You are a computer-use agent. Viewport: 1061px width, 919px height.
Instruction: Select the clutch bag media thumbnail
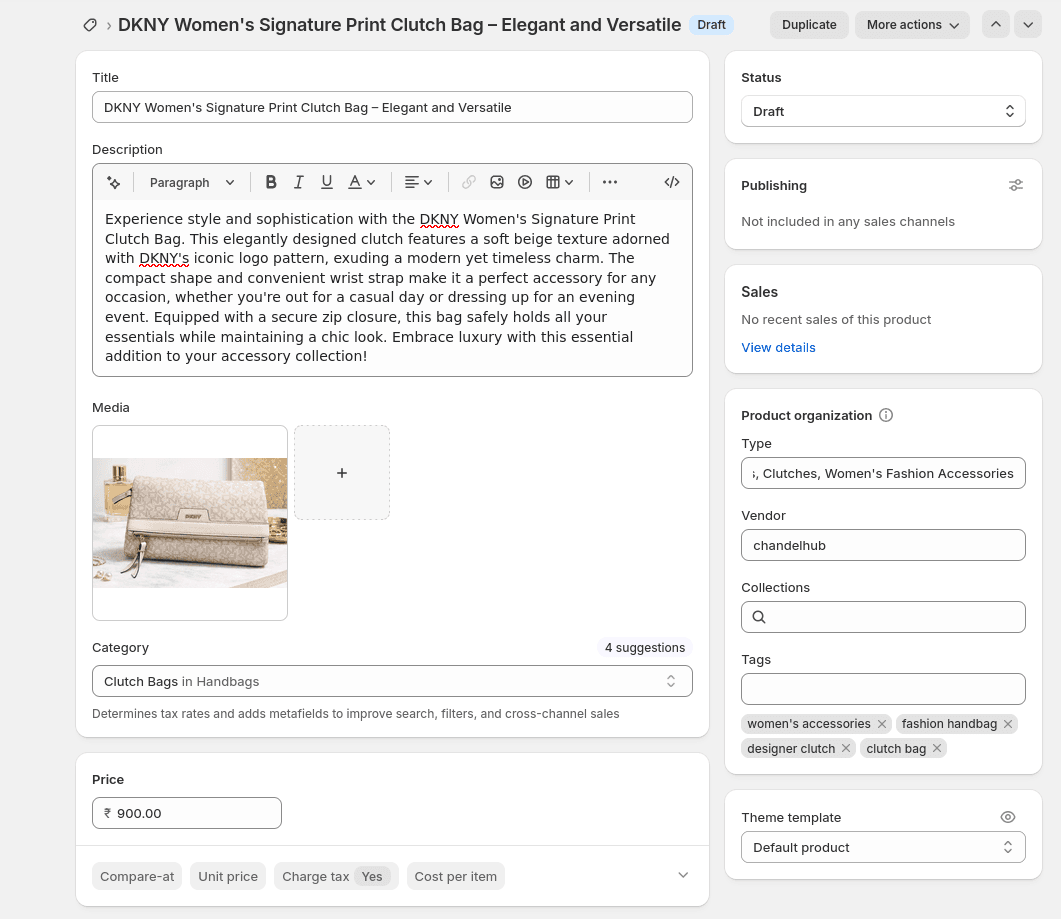[190, 523]
